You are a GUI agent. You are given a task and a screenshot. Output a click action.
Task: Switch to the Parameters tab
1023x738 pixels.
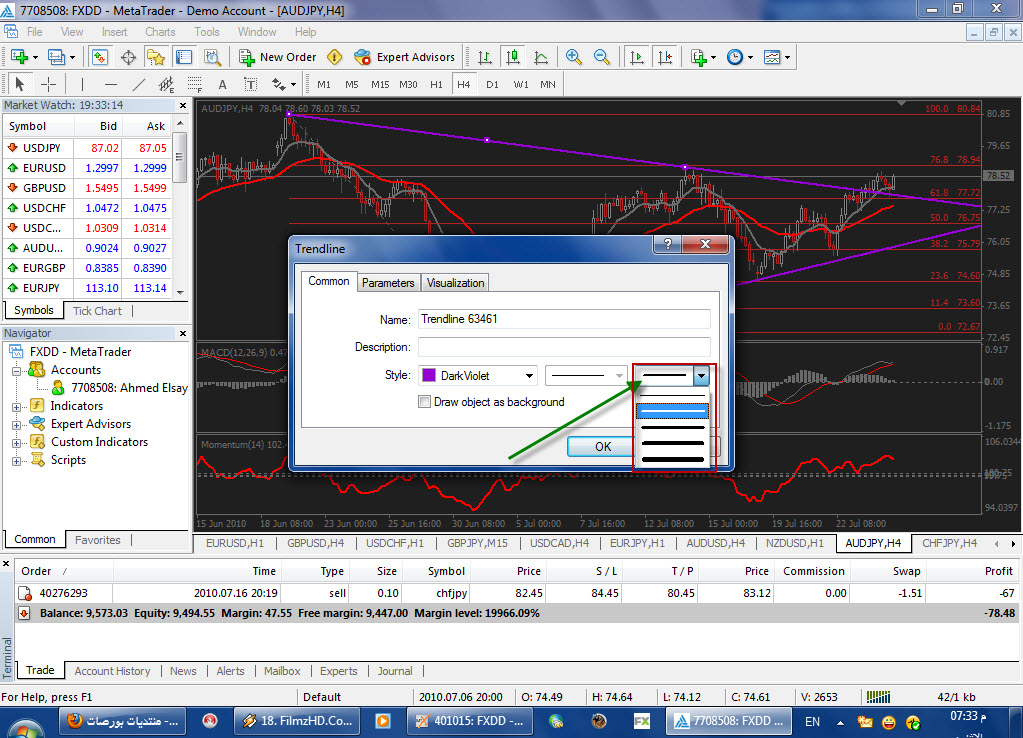388,283
